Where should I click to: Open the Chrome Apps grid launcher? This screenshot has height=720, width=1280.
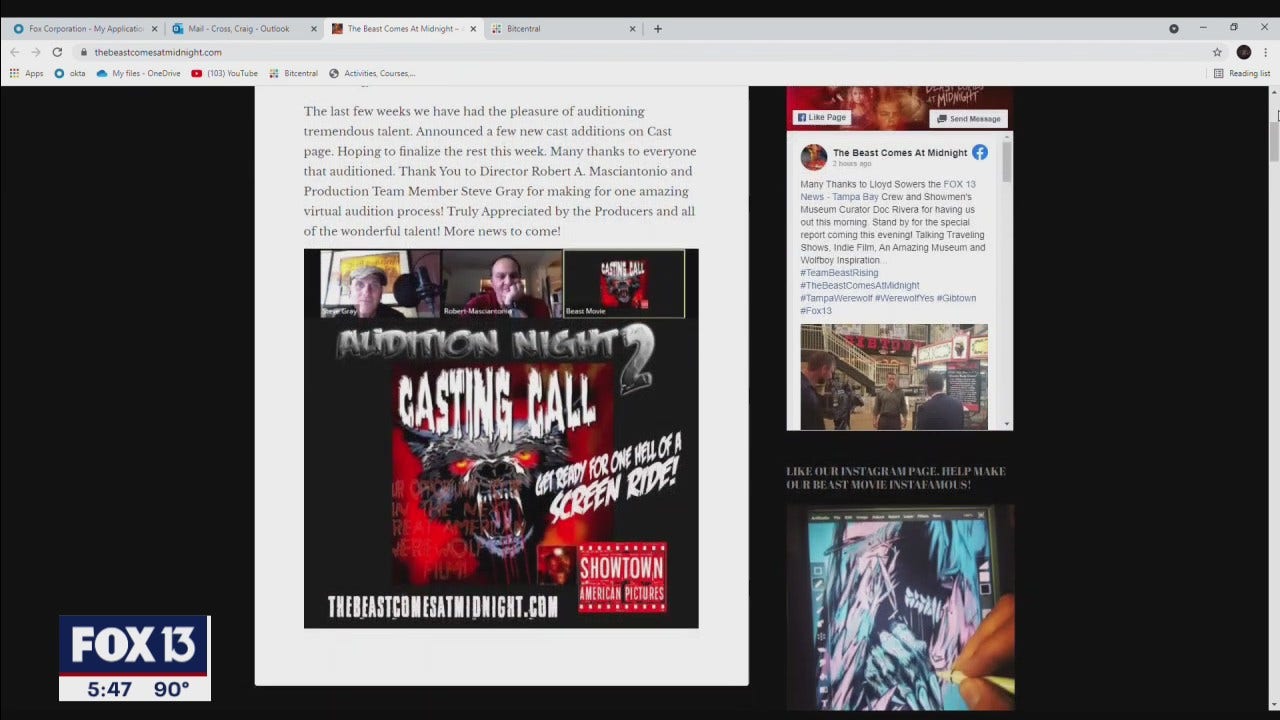tap(14, 73)
